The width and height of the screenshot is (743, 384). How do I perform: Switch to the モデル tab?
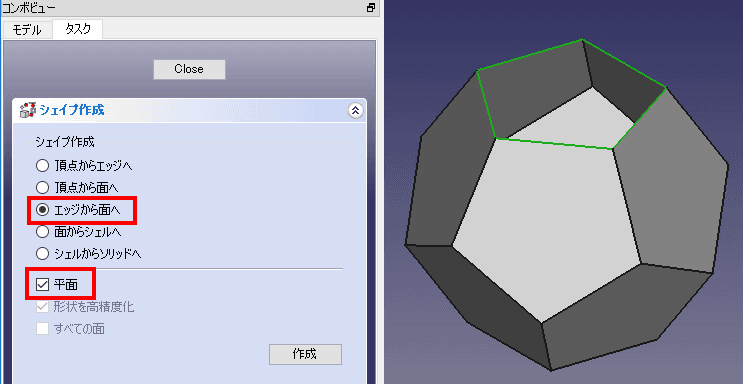(27, 30)
